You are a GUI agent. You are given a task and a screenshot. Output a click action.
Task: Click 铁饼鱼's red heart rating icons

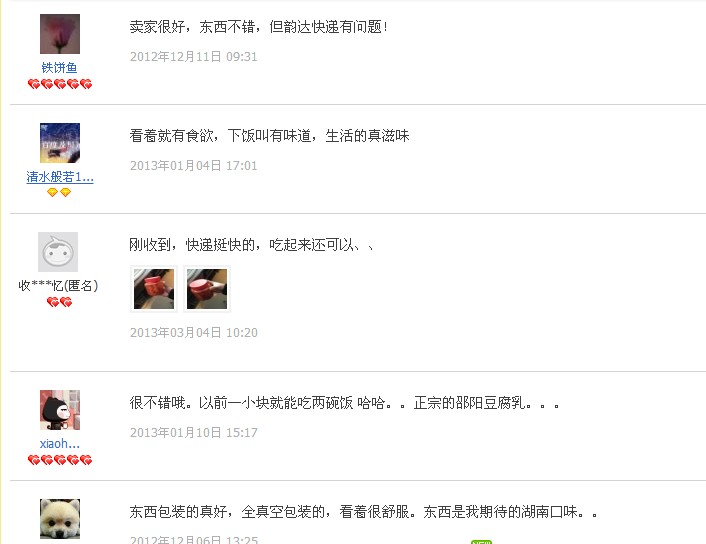coord(60,84)
